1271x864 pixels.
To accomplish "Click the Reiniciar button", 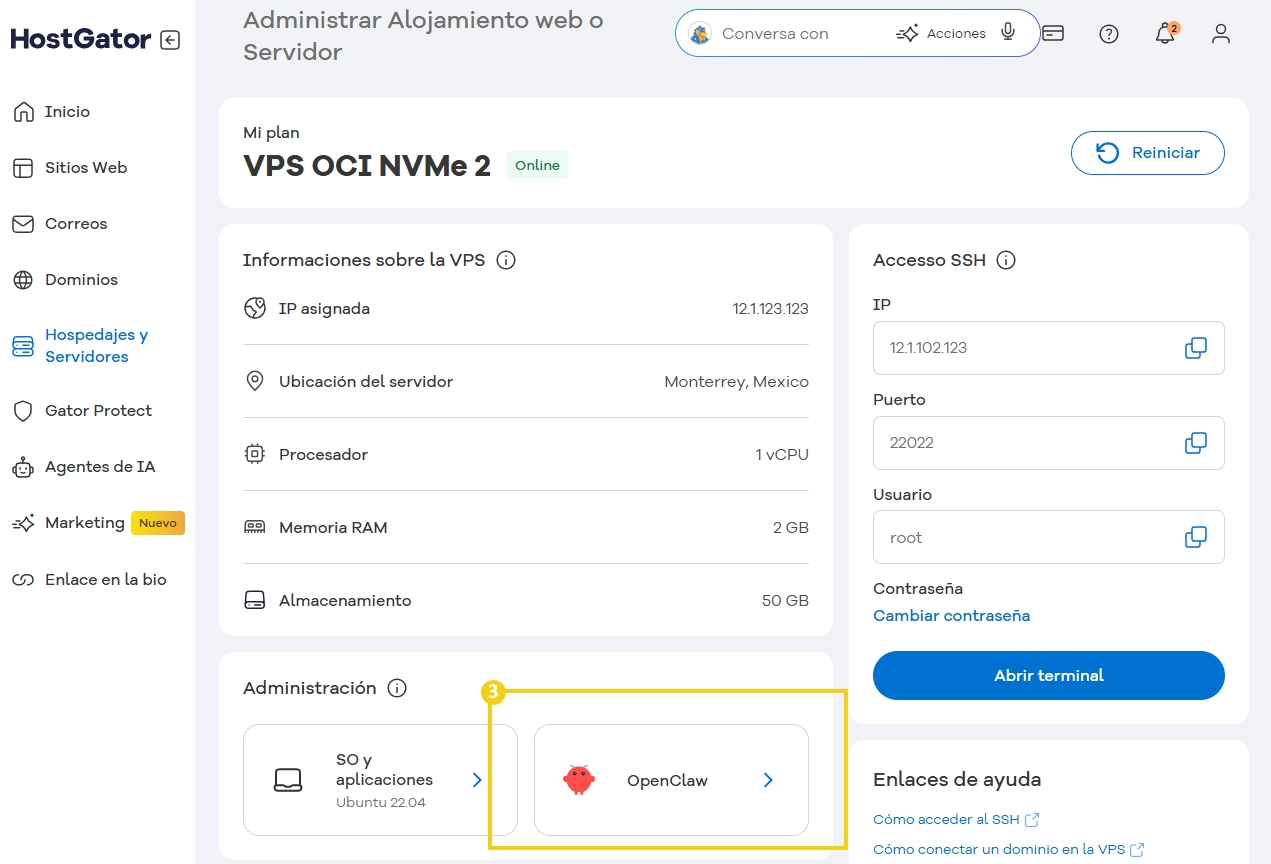I will click(x=1147, y=152).
